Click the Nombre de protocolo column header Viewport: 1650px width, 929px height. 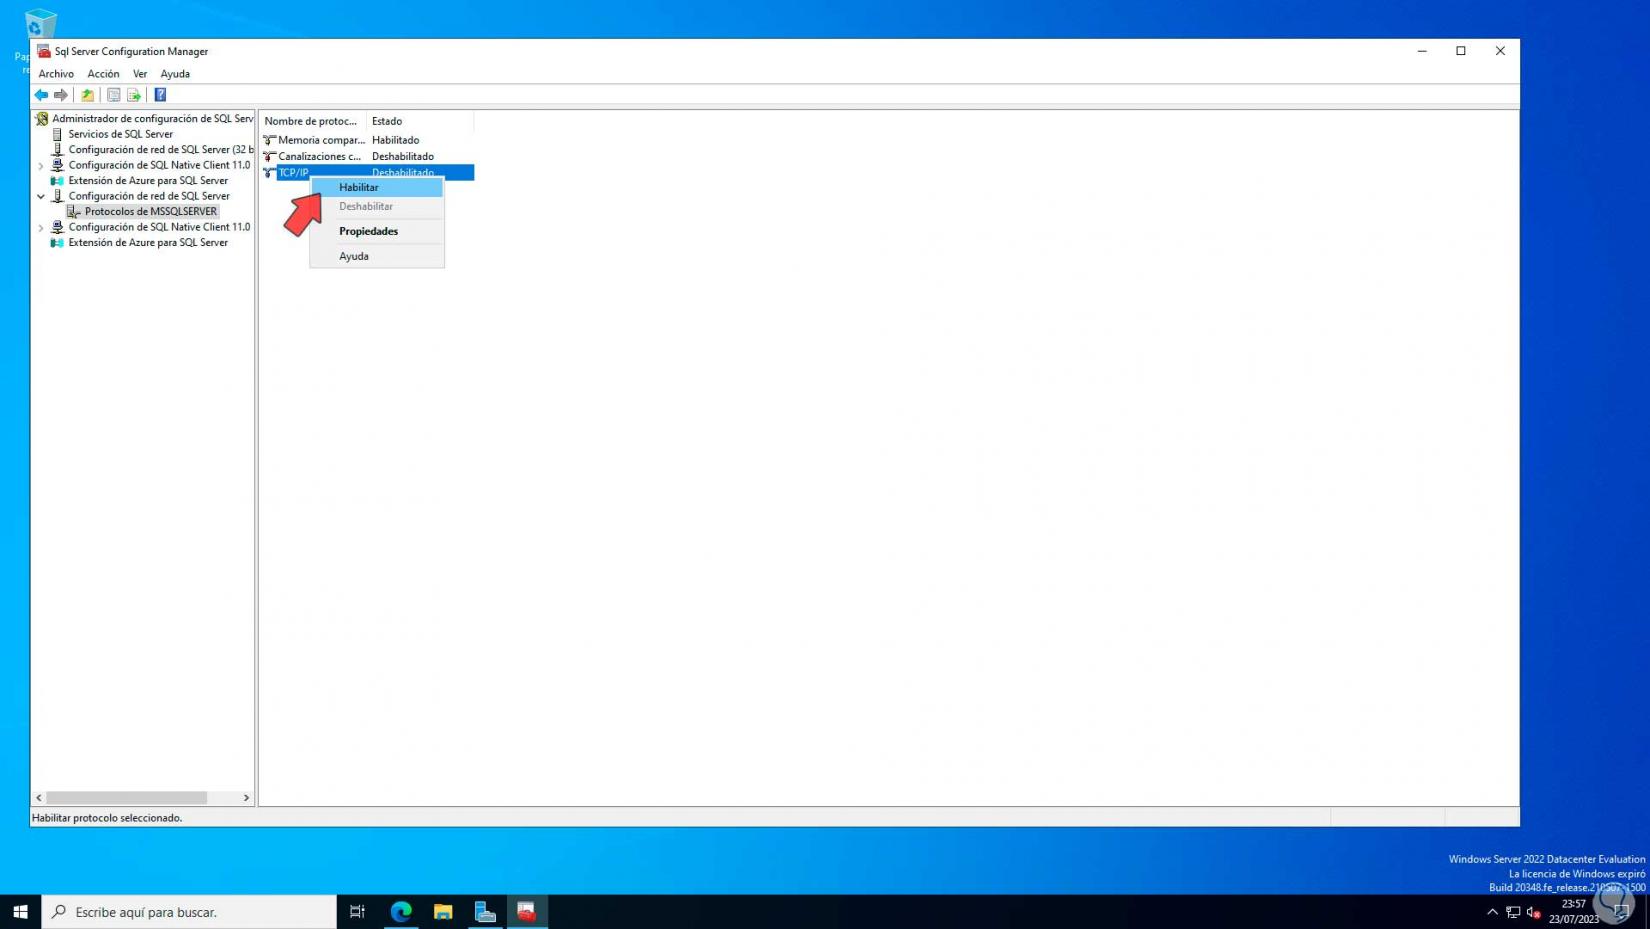[313, 121]
